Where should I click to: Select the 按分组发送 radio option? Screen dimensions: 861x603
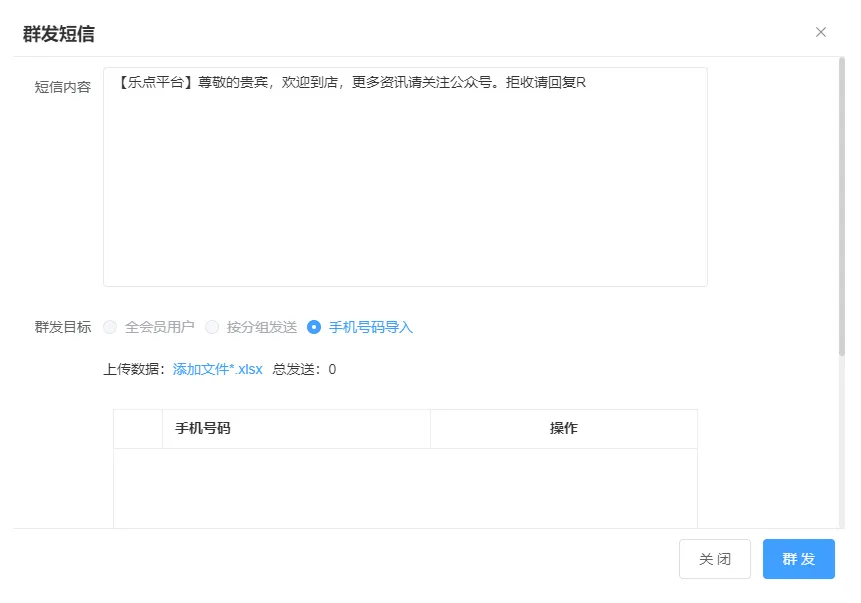point(212,327)
